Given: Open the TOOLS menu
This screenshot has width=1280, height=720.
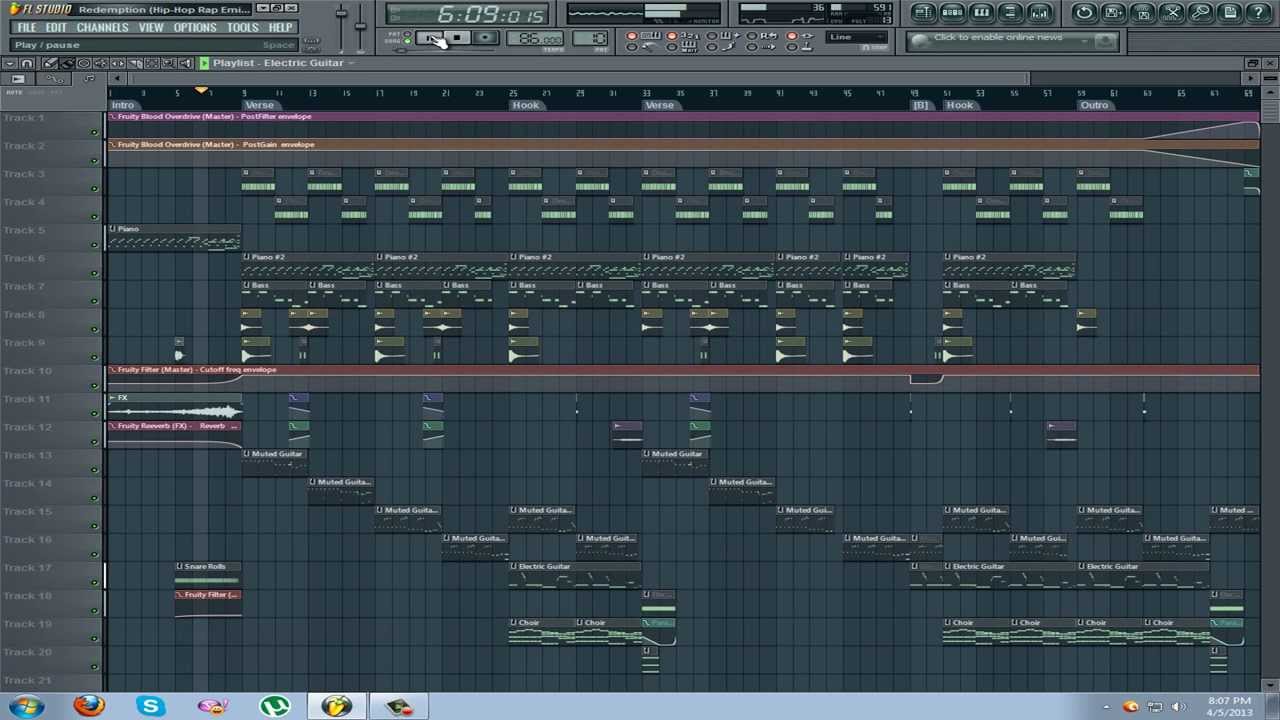Looking at the screenshot, I should [x=243, y=27].
